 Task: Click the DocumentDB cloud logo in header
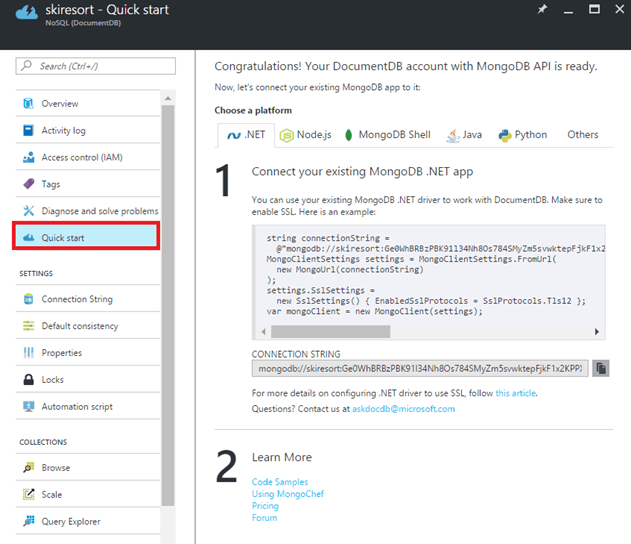click(27, 12)
